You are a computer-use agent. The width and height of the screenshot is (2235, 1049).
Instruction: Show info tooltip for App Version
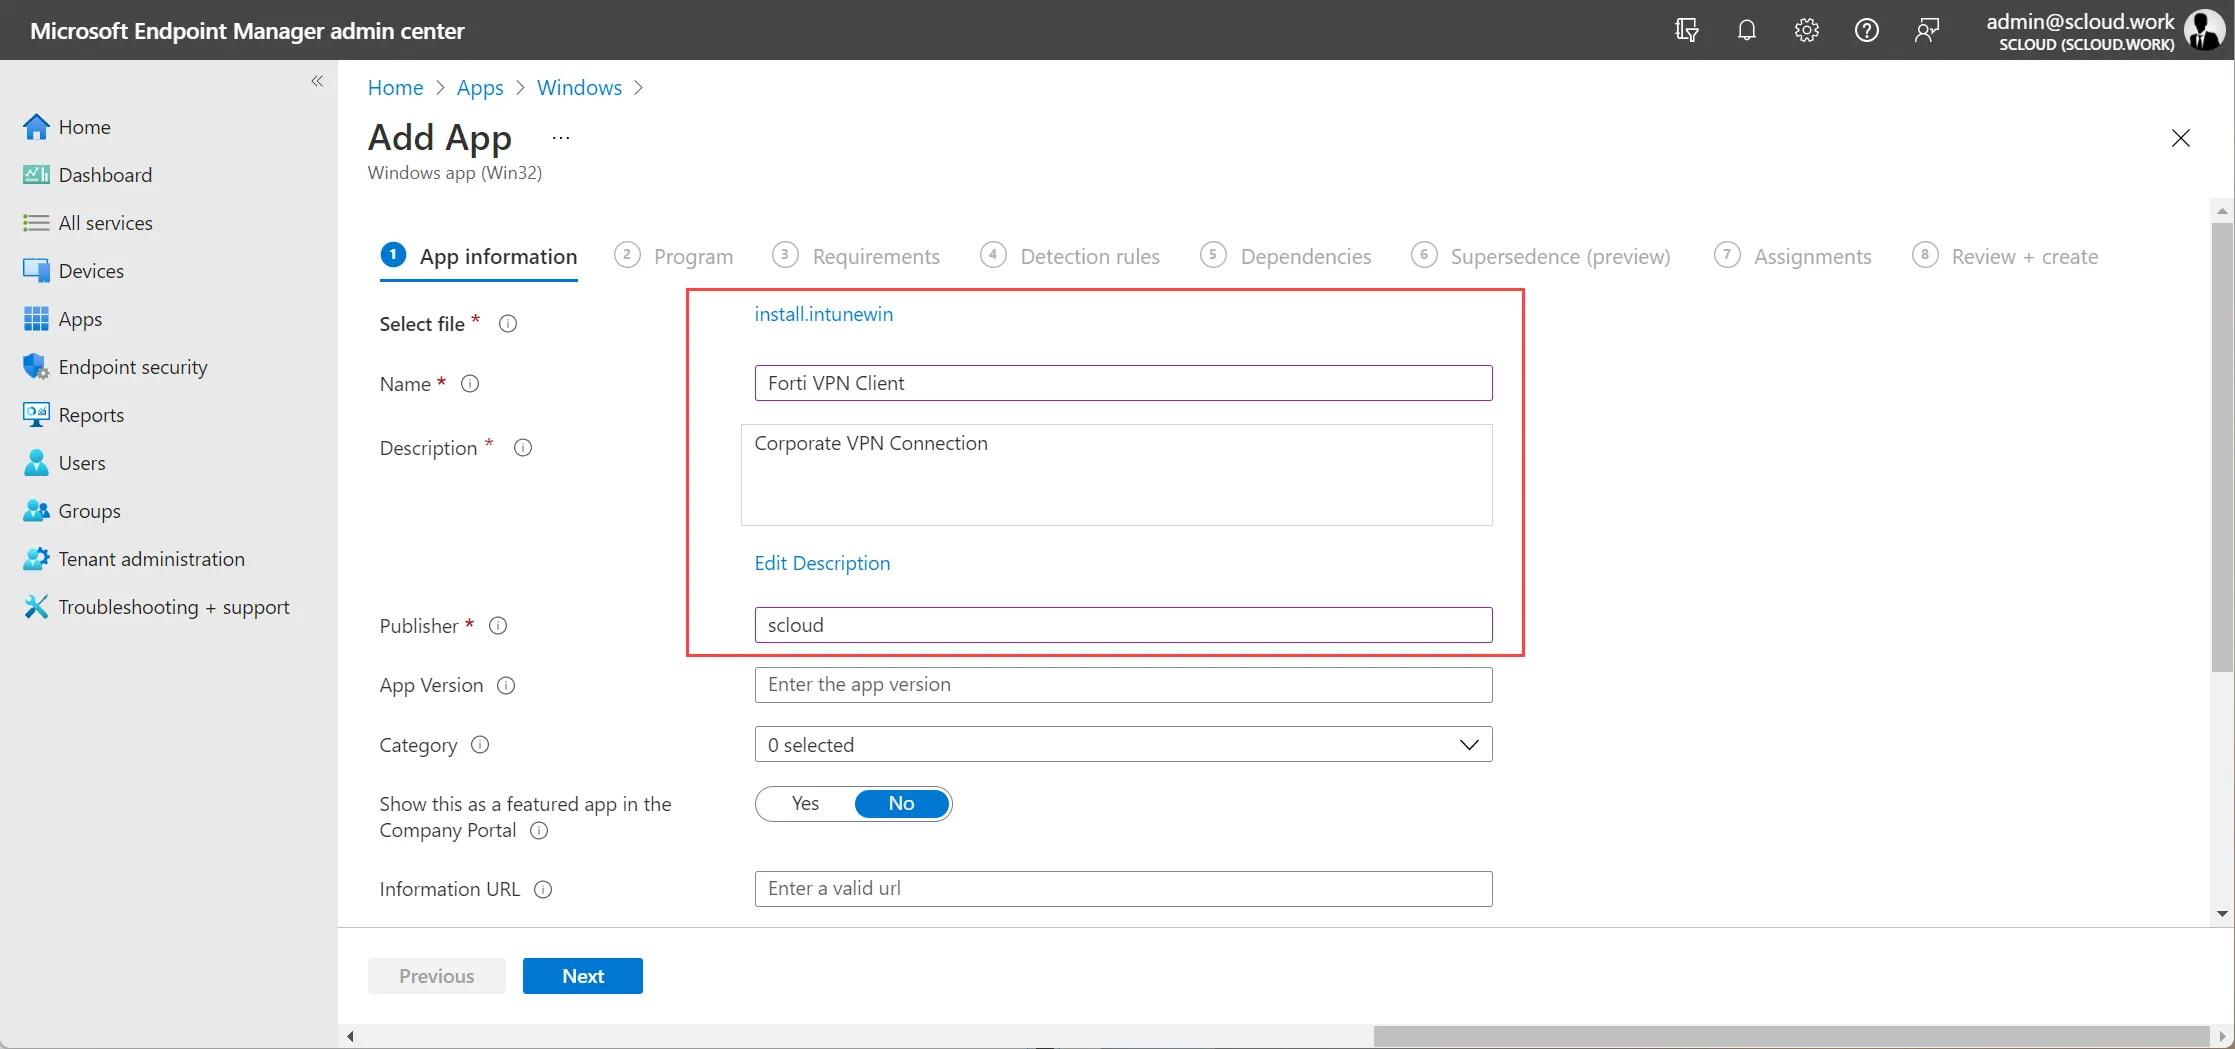pos(506,686)
